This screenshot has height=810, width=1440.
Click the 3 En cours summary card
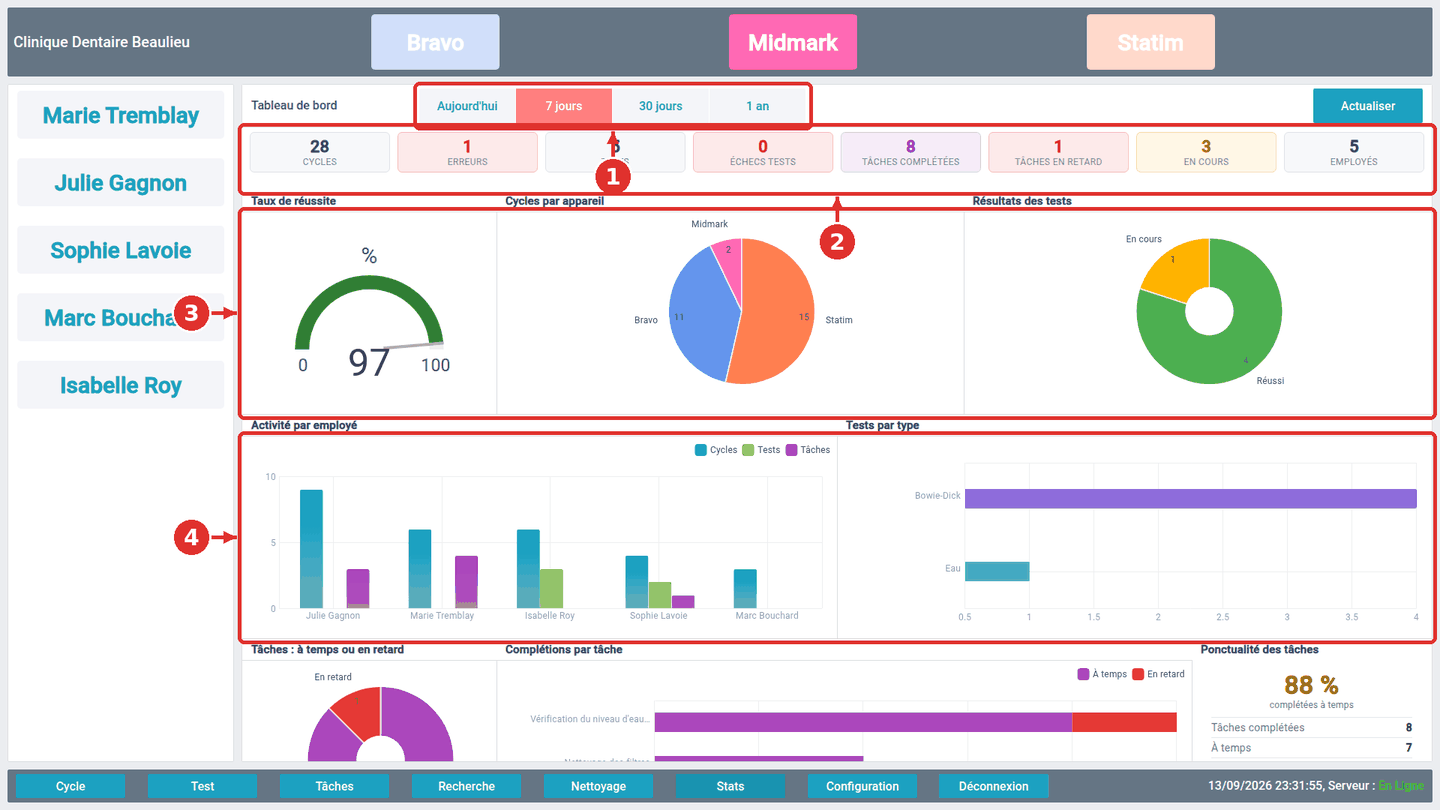point(1206,152)
